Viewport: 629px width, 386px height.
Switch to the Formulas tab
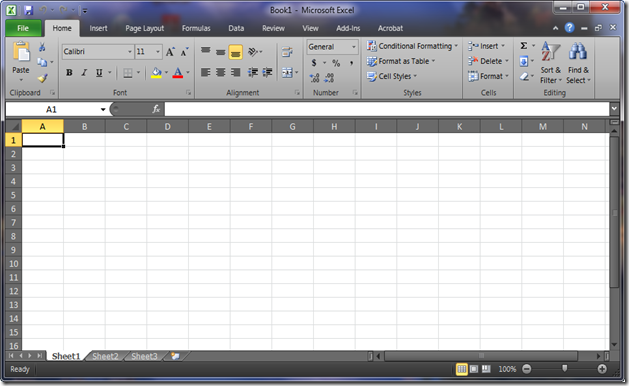click(x=196, y=28)
